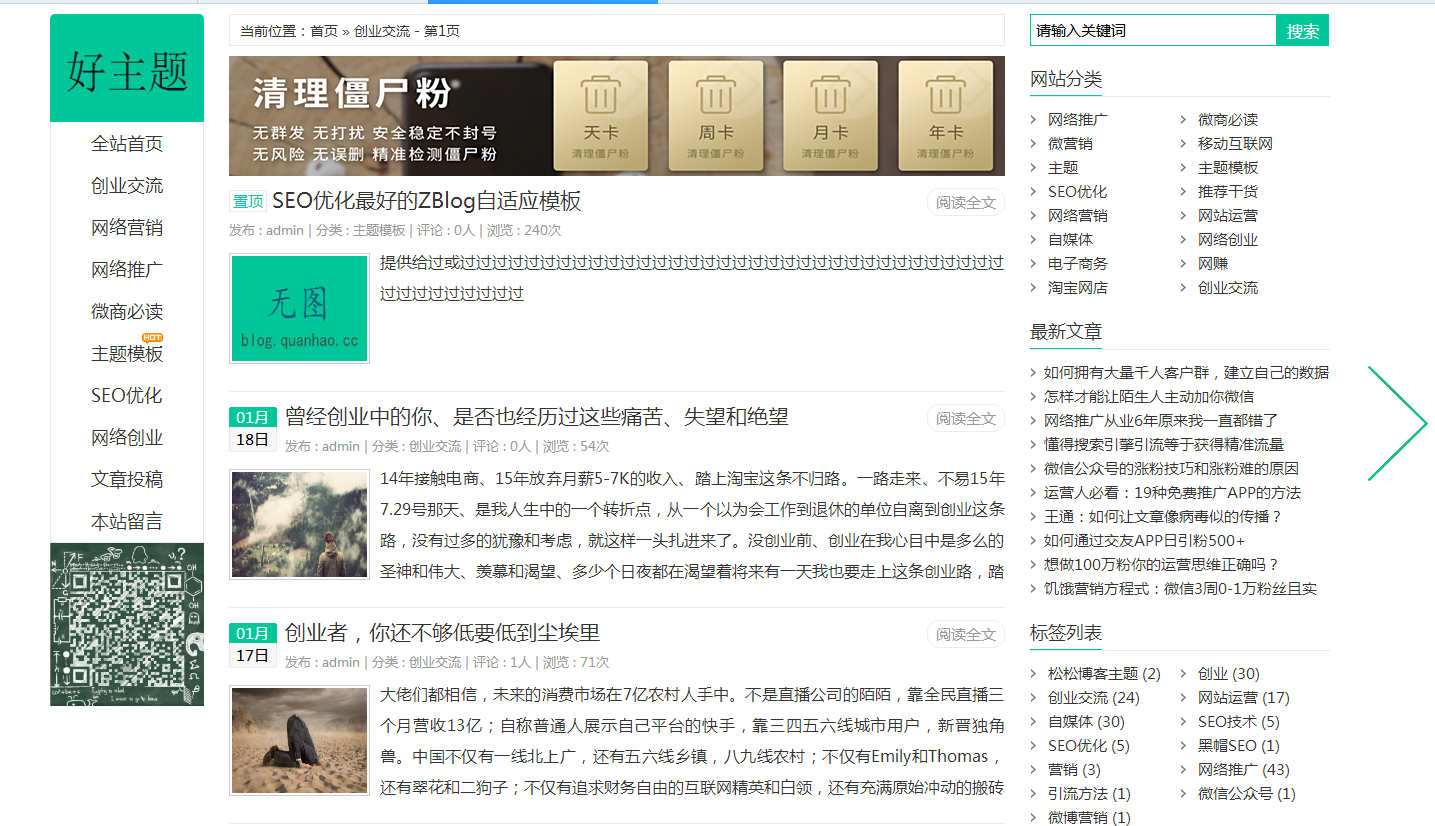The image size is (1435, 826).
Task: Type in the 请输入关键词 search field
Action: 1152,31
